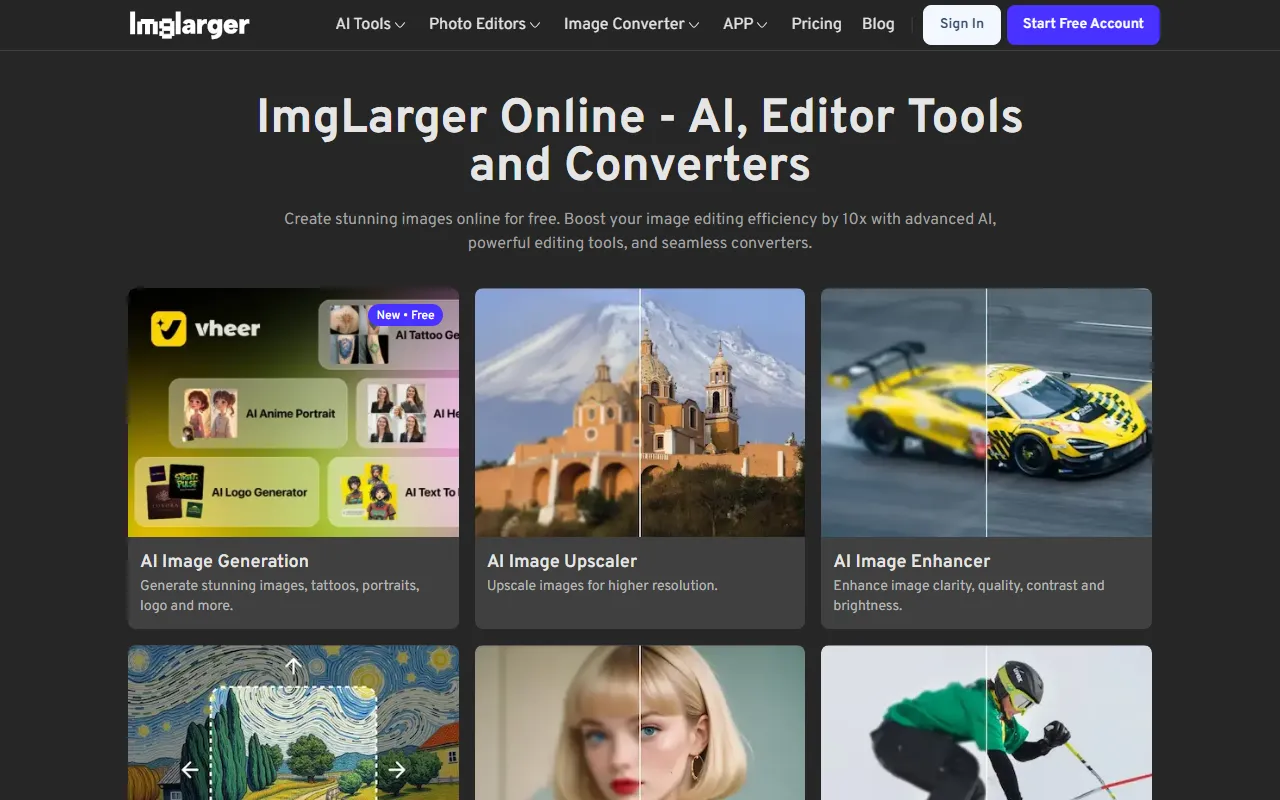Go to the Pricing page
Image resolution: width=1280 pixels, height=800 pixels.
click(816, 24)
